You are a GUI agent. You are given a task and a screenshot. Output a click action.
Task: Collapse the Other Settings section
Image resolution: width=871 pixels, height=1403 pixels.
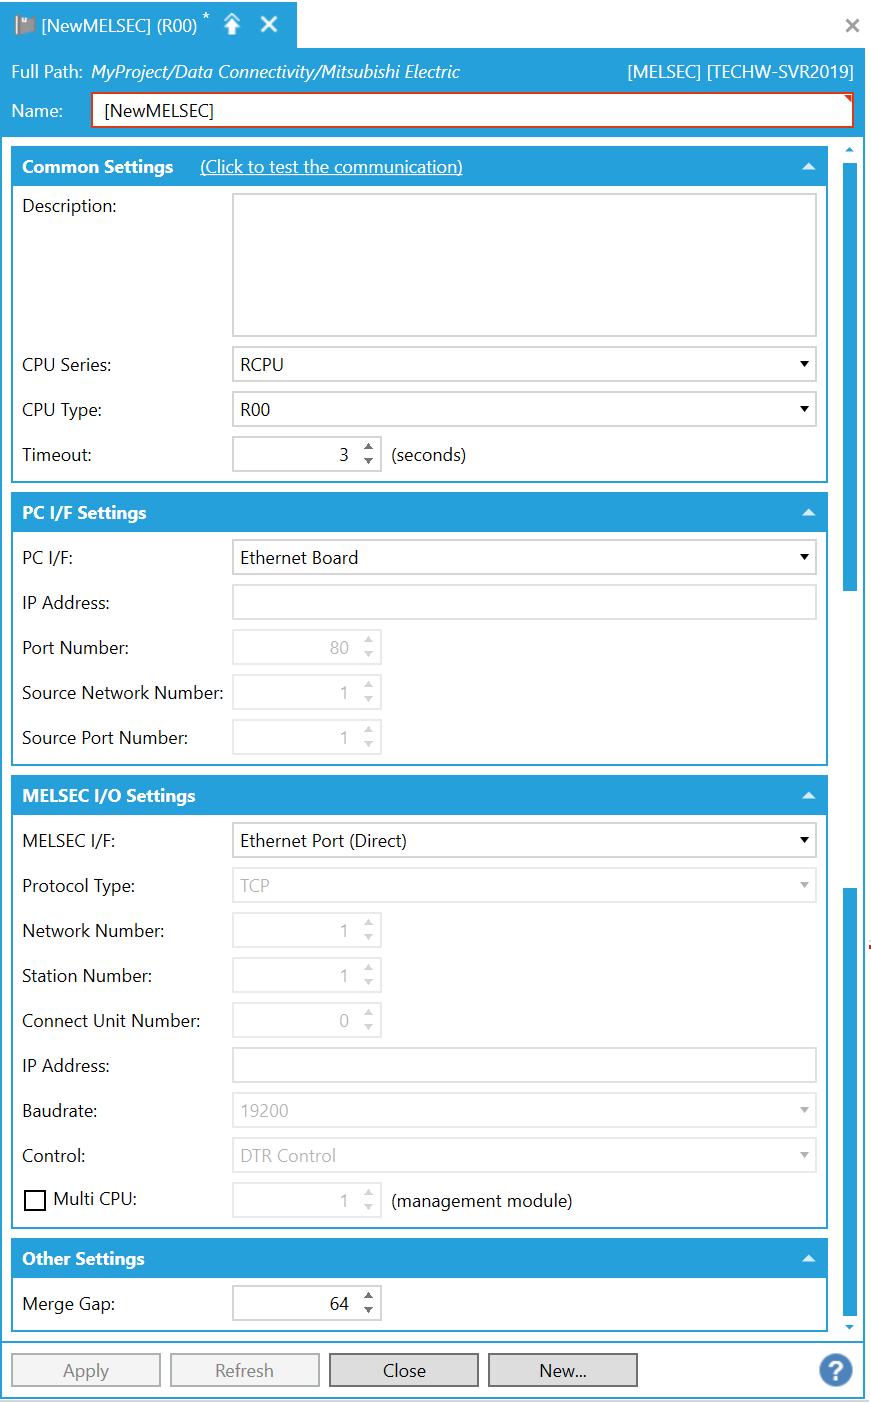[808, 1259]
